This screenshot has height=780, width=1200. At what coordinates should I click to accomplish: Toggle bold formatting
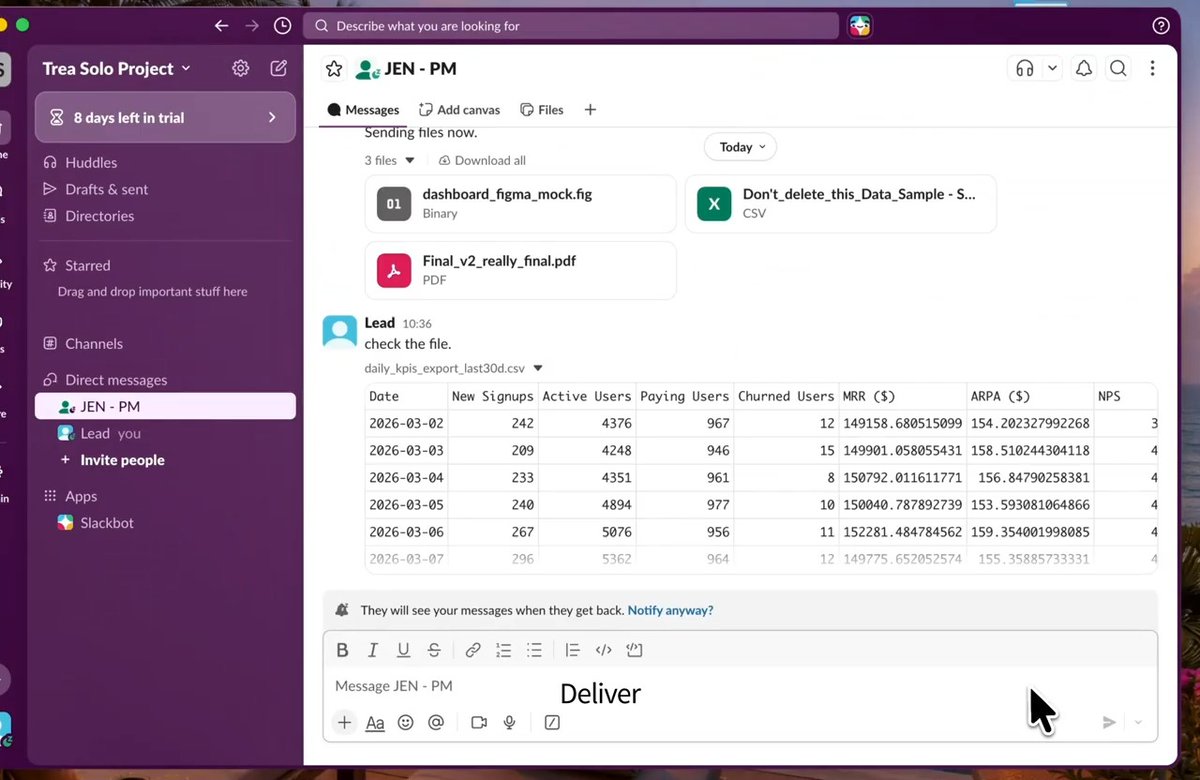tap(342, 650)
